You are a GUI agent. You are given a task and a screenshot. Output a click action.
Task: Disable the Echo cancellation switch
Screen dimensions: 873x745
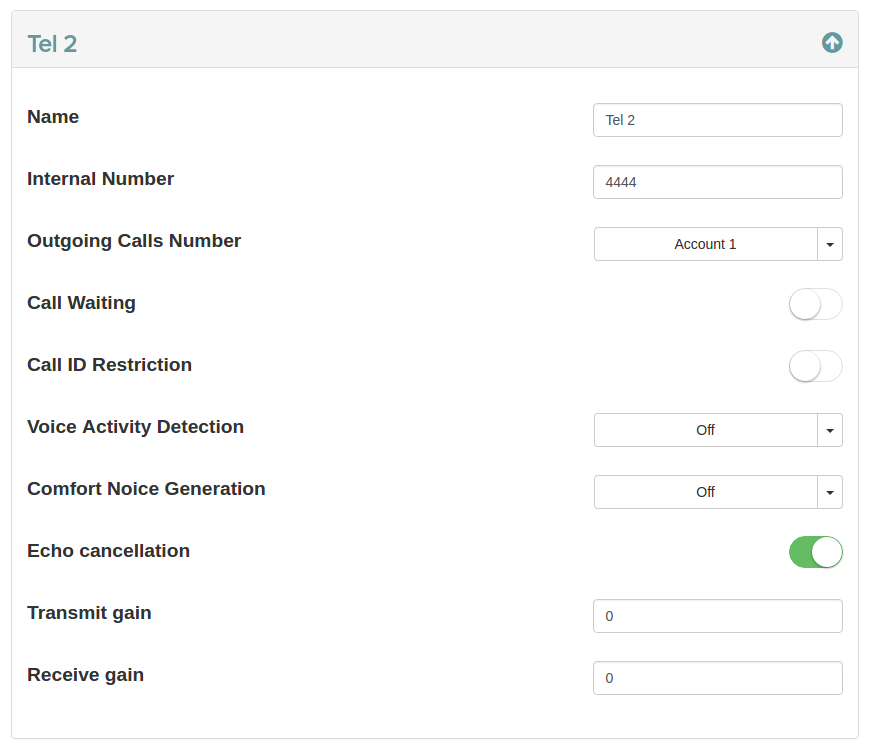pos(815,552)
